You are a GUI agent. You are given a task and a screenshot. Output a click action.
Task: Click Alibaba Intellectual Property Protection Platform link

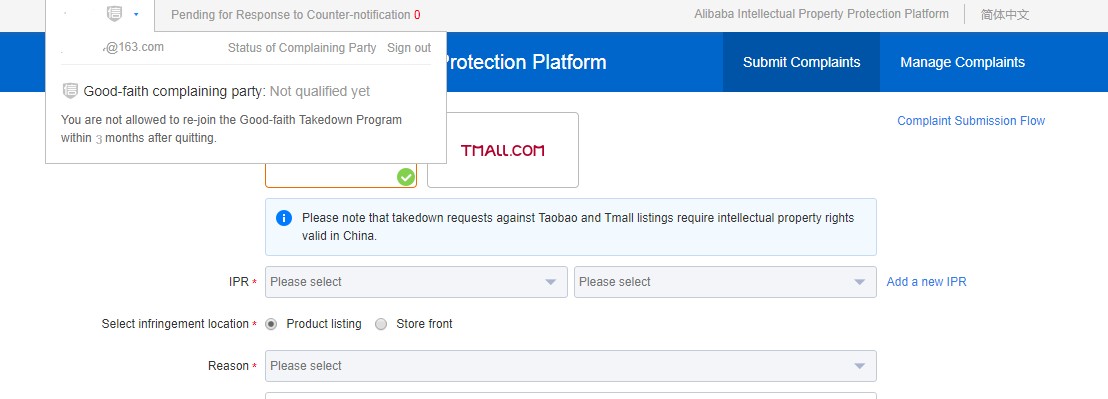[x=821, y=14]
